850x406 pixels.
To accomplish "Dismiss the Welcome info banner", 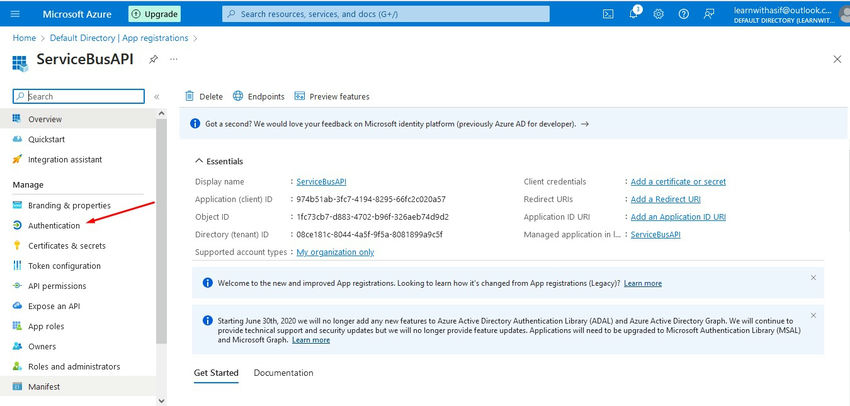I will click(813, 277).
